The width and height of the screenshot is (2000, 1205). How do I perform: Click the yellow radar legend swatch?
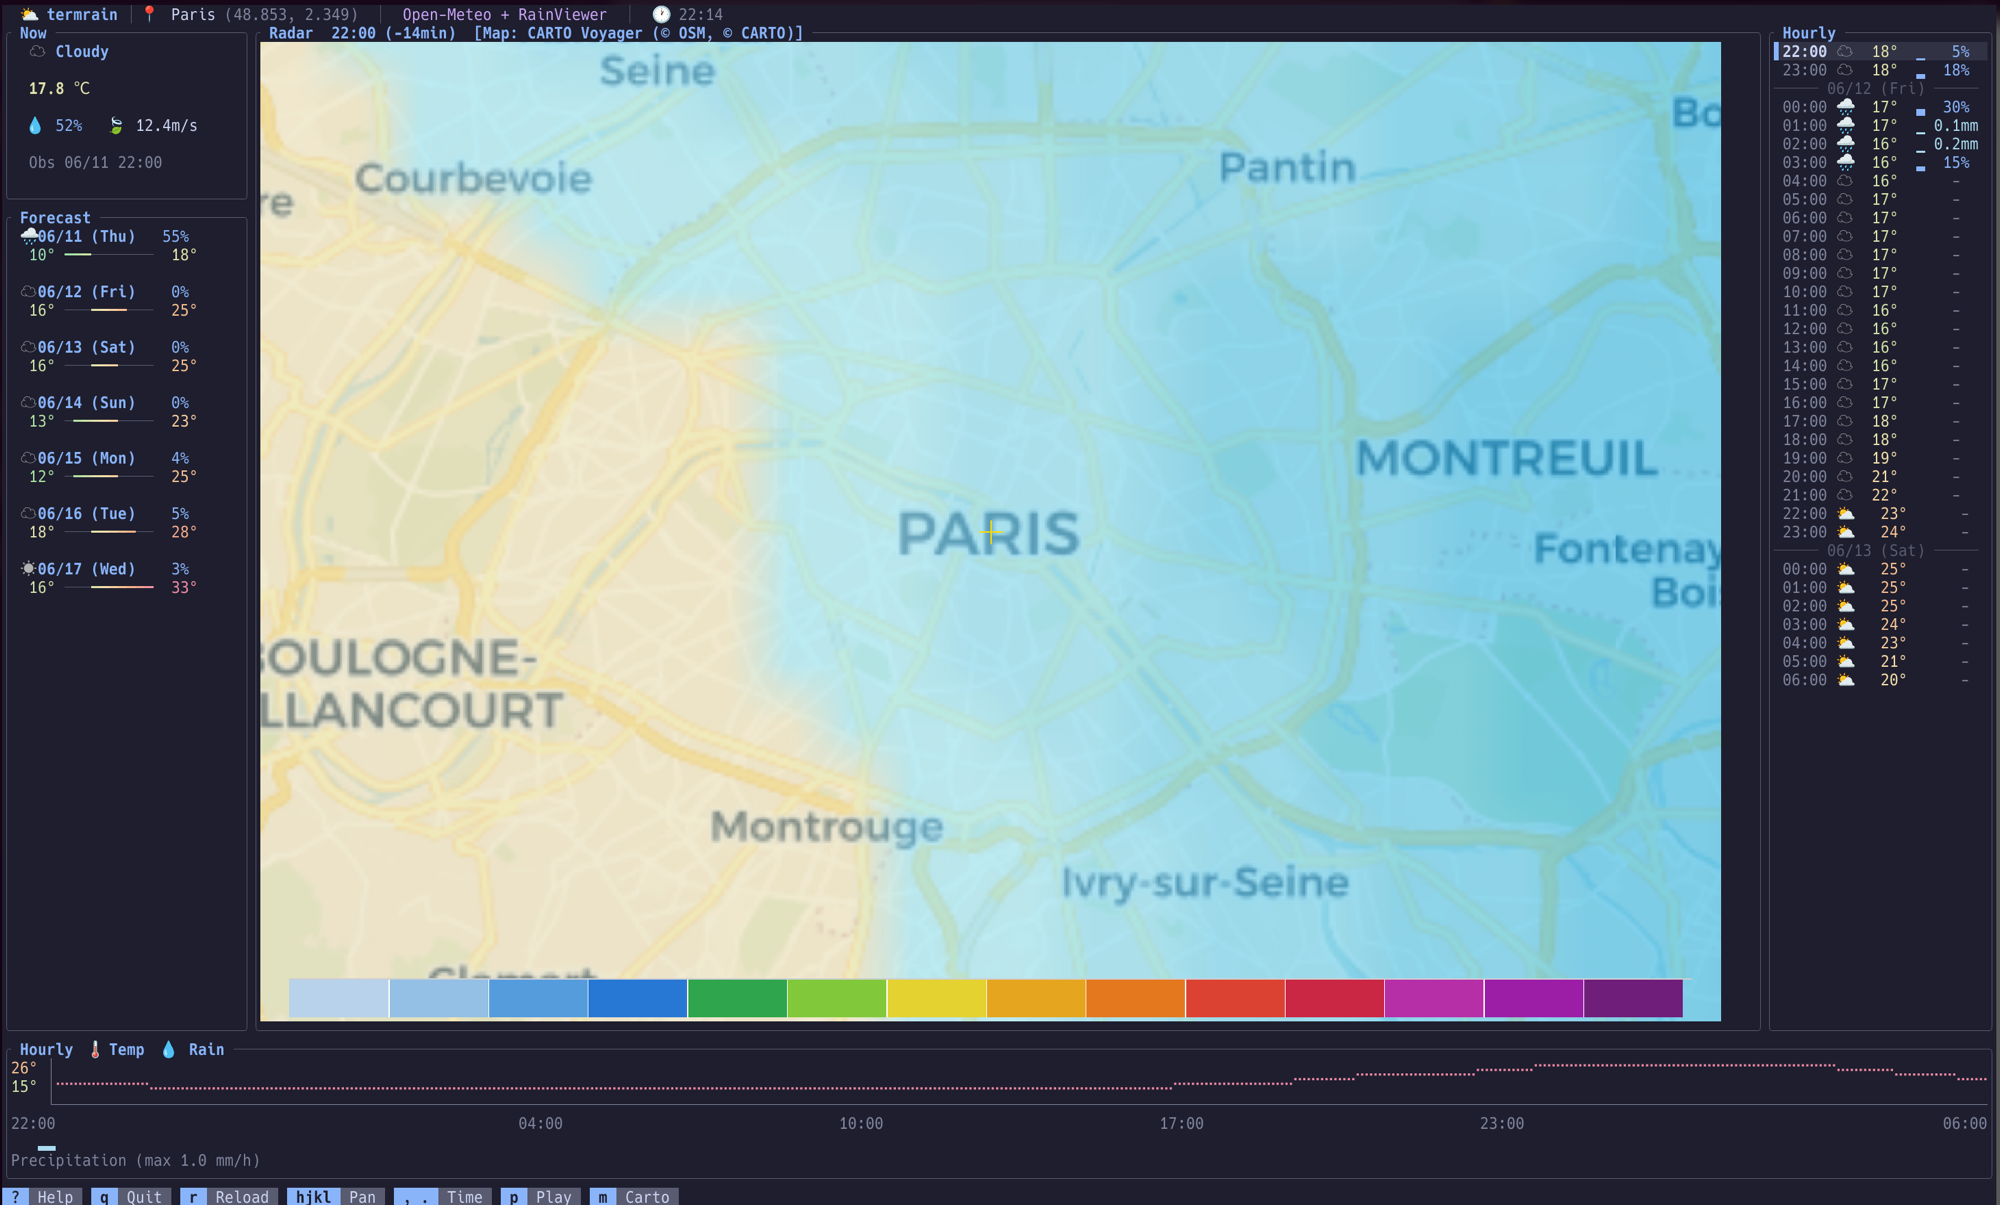(936, 998)
